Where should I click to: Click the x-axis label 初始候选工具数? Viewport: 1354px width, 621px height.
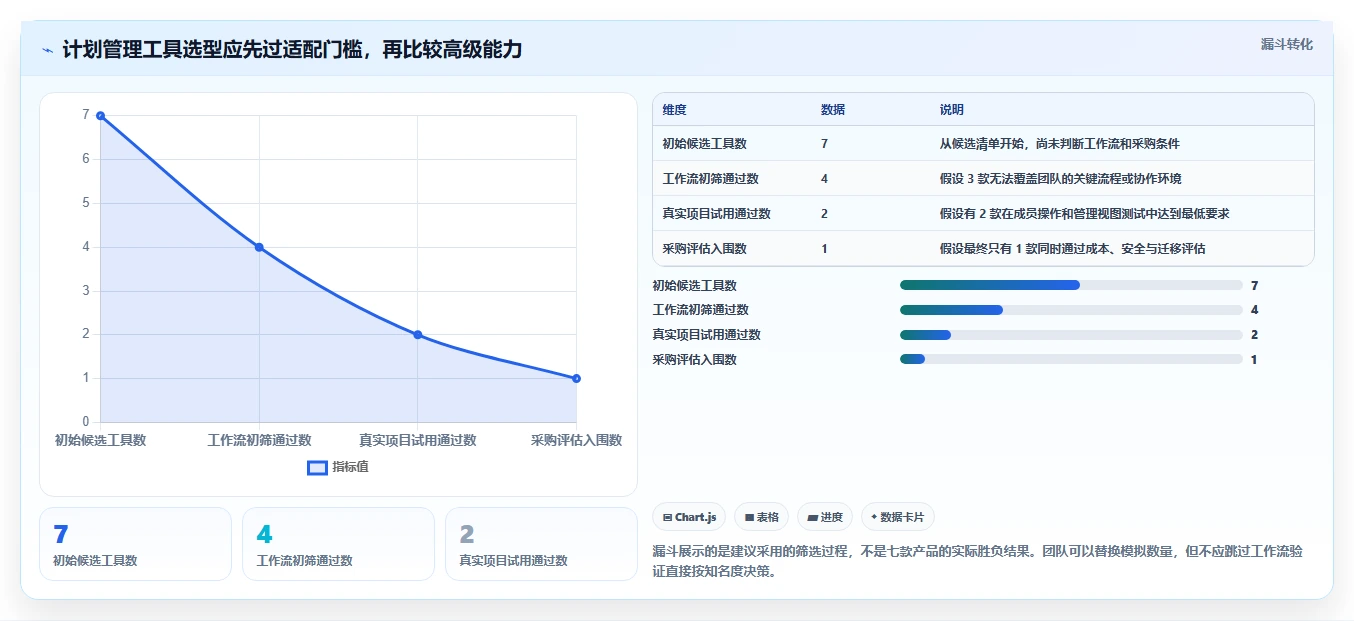pyautogui.click(x=100, y=440)
